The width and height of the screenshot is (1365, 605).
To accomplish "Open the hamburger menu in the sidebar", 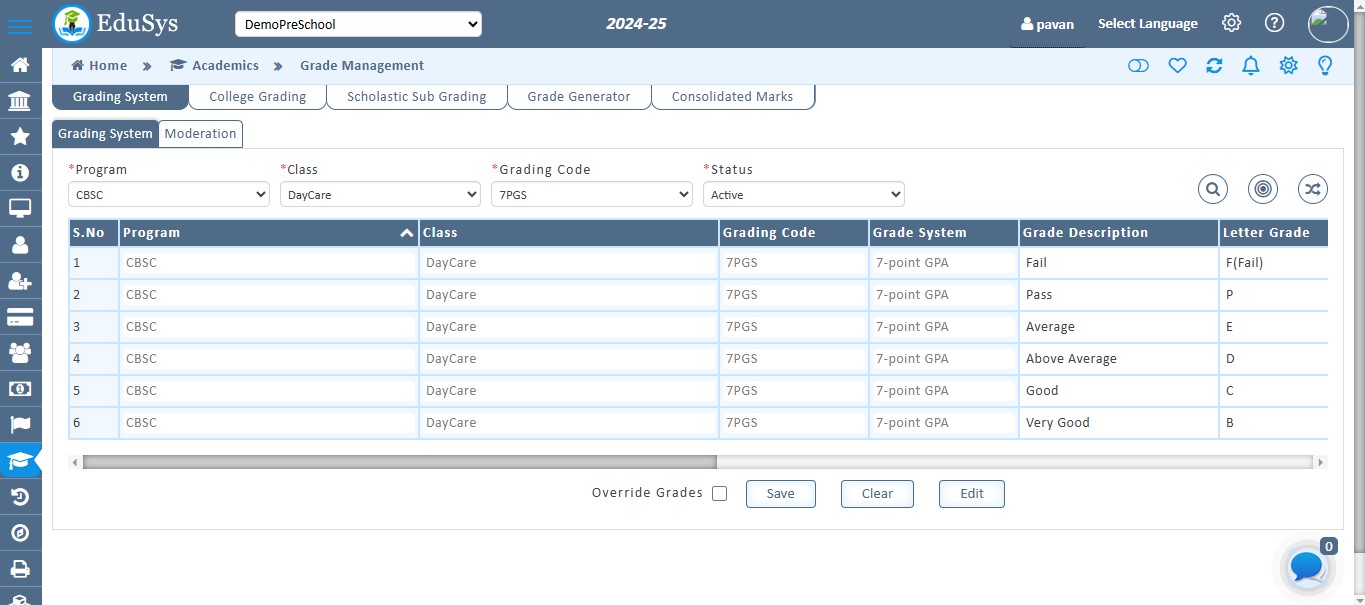I will (19, 26).
